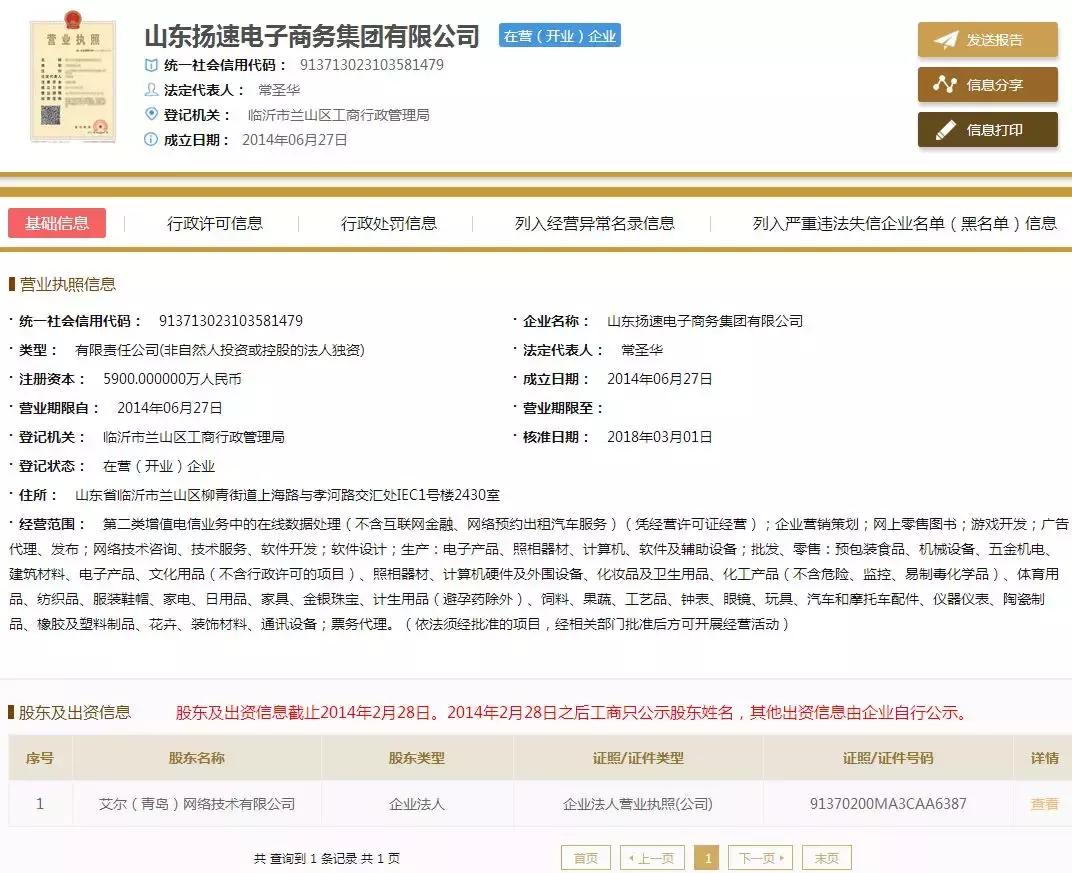Click the 在营（开业）企业 status badge
Screen dimensions: 1072x873
click(559, 34)
